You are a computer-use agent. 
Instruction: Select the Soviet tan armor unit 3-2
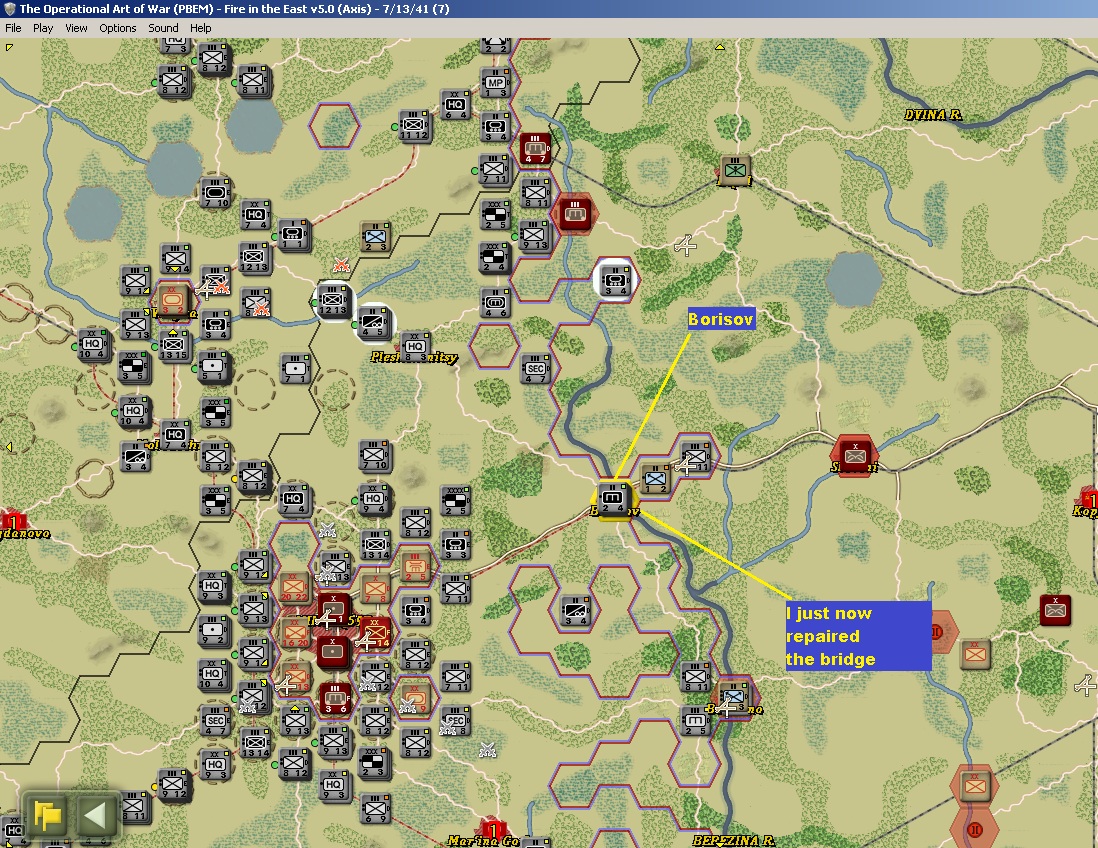[x=173, y=300]
